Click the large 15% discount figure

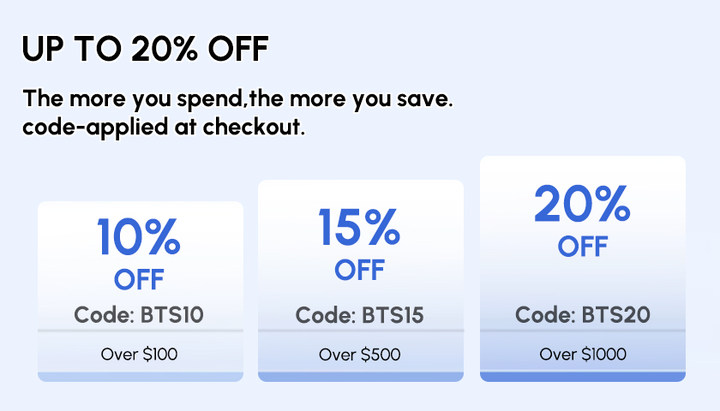(x=360, y=227)
